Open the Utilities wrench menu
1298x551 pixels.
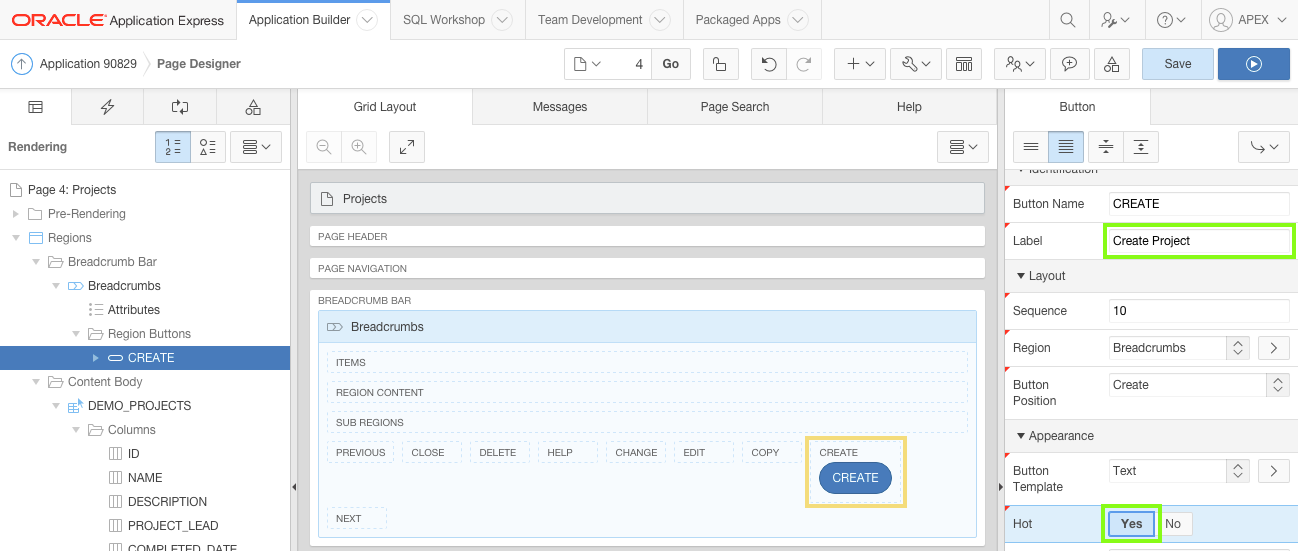[x=916, y=64]
